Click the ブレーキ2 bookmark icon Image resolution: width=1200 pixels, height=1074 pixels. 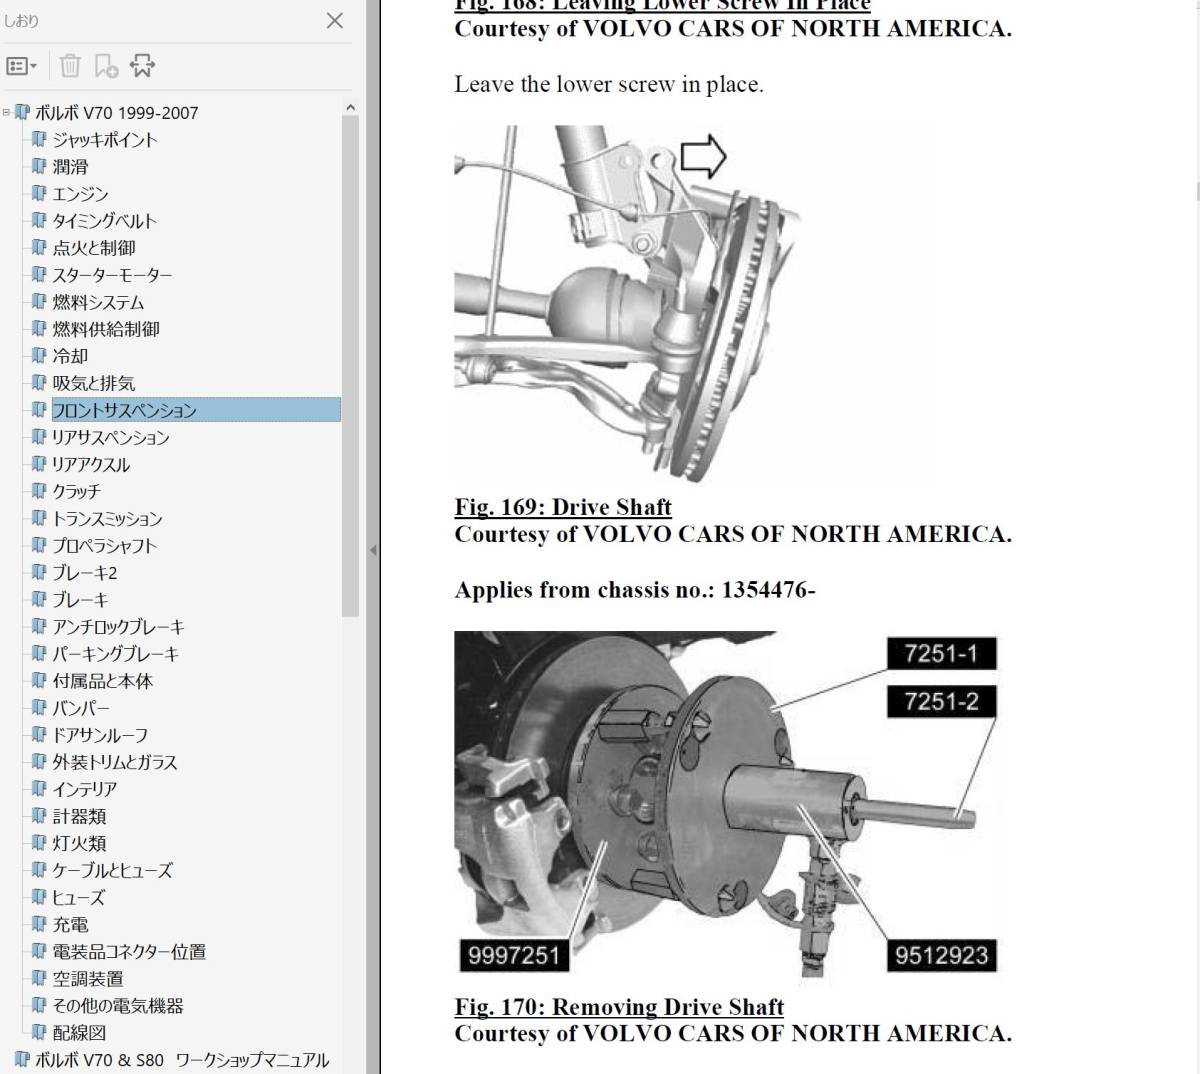click(x=39, y=572)
